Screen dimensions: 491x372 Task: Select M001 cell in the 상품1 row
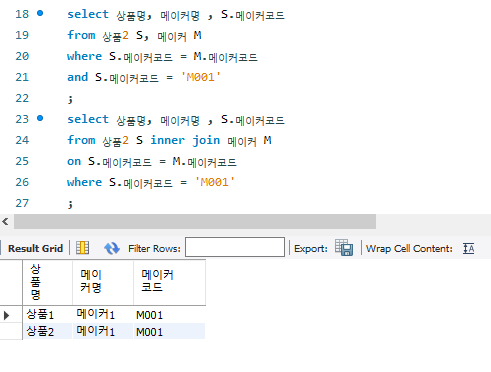point(169,314)
